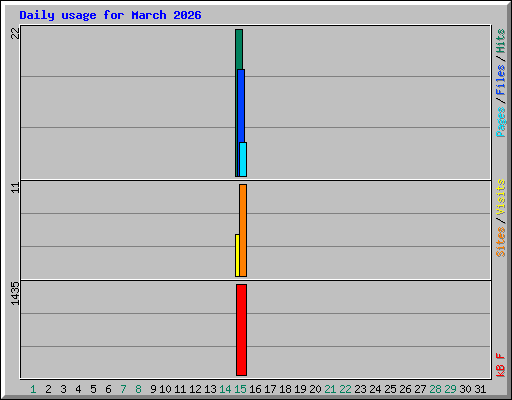Click the chart title 'Daily usage for March 2026'
The height and width of the screenshot is (400, 512).
110,15
